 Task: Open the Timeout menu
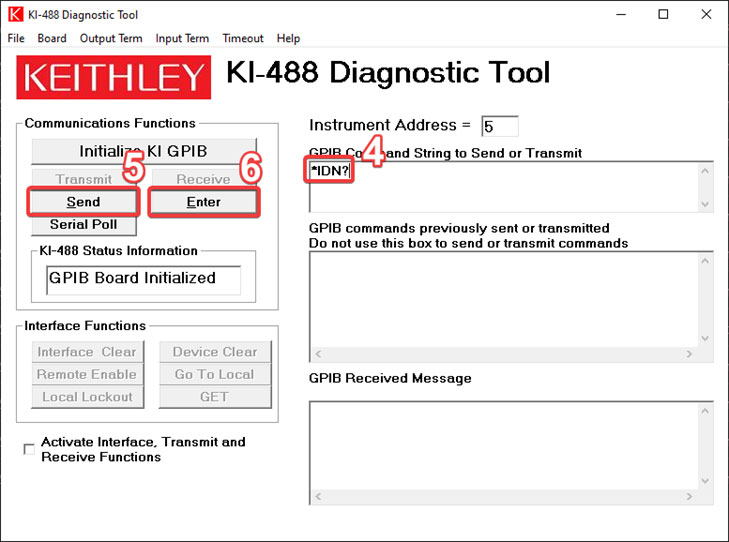point(243,38)
